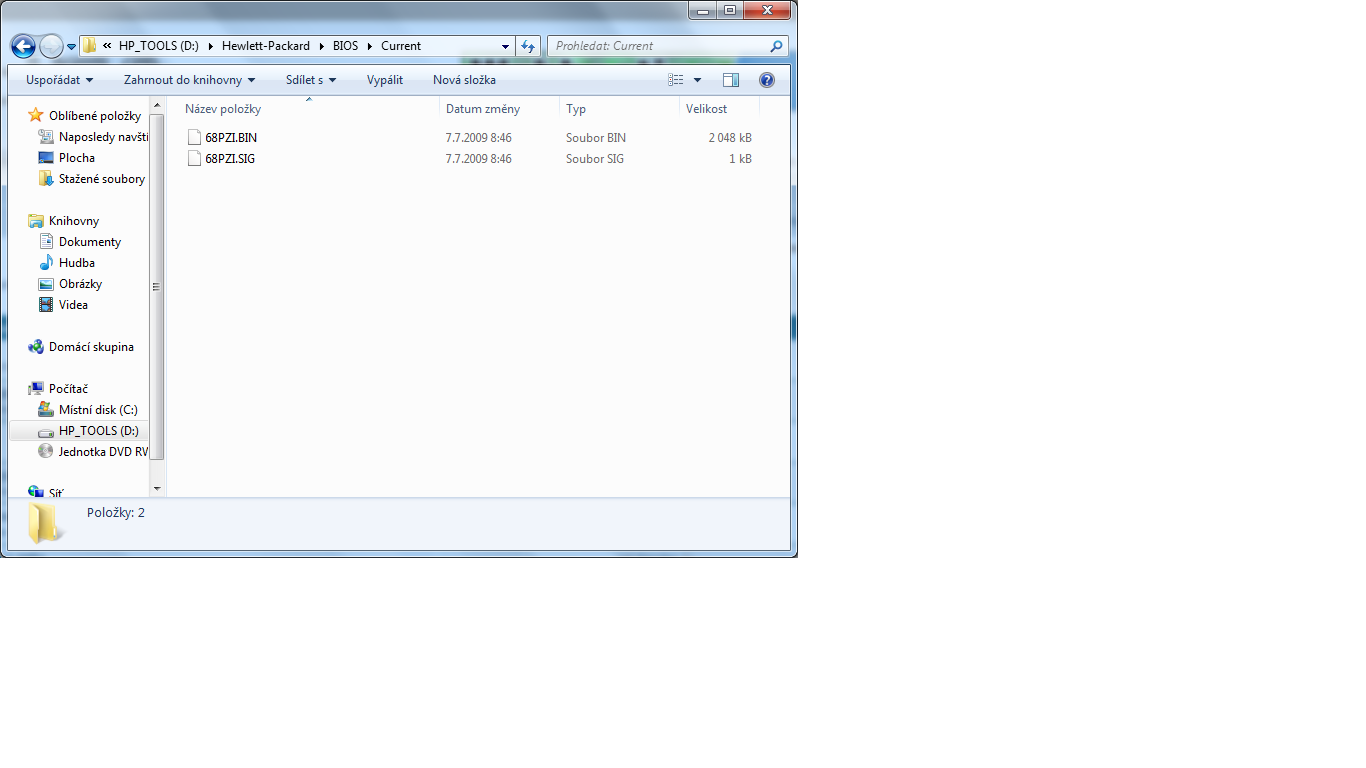Open Stažené soubory folder
Screen dimensions: 1366x768
(102, 179)
